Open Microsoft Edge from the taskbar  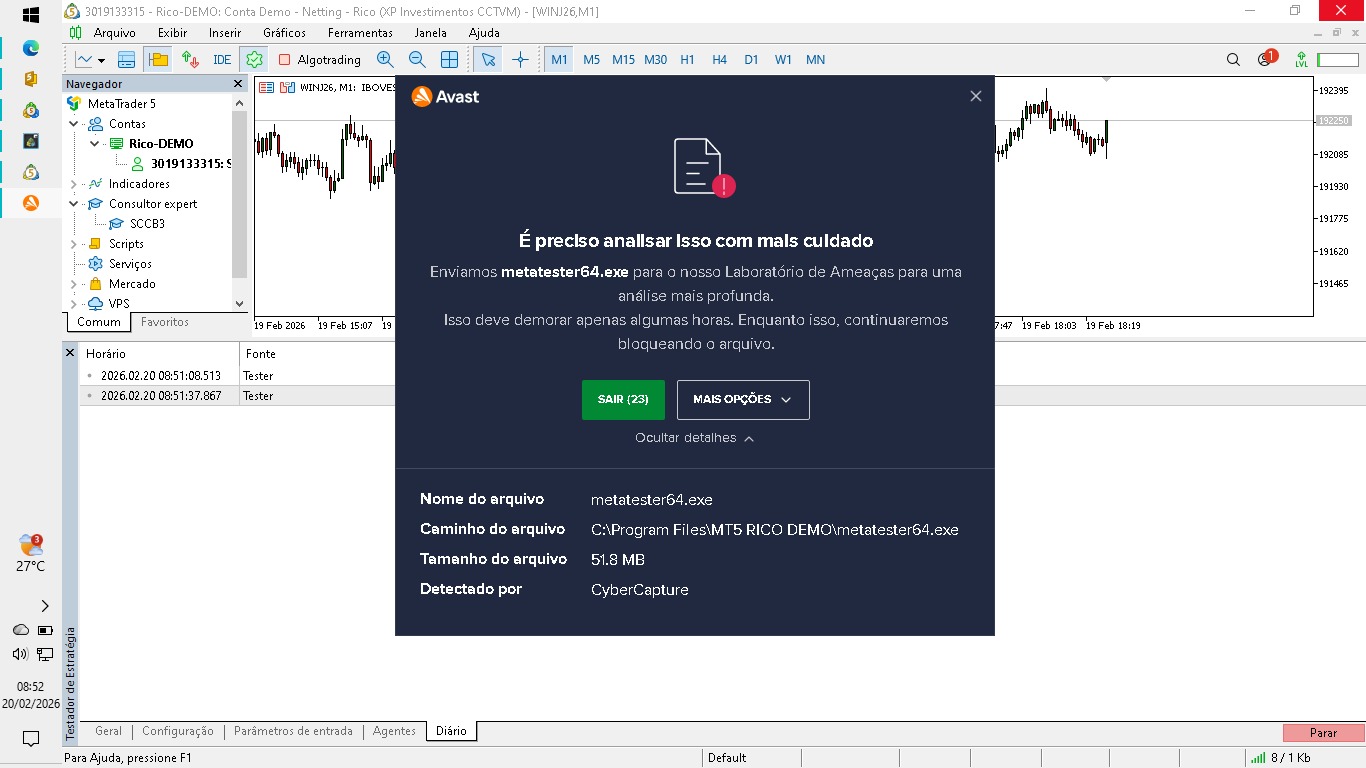31,47
